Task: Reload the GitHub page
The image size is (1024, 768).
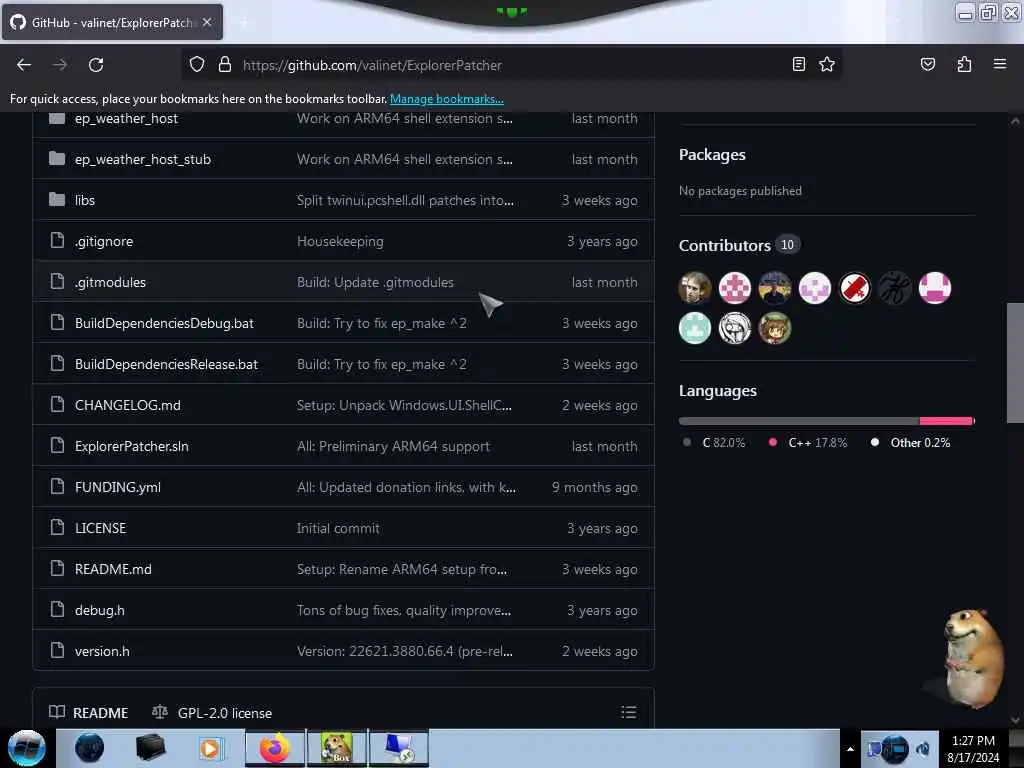Action: 96,65
